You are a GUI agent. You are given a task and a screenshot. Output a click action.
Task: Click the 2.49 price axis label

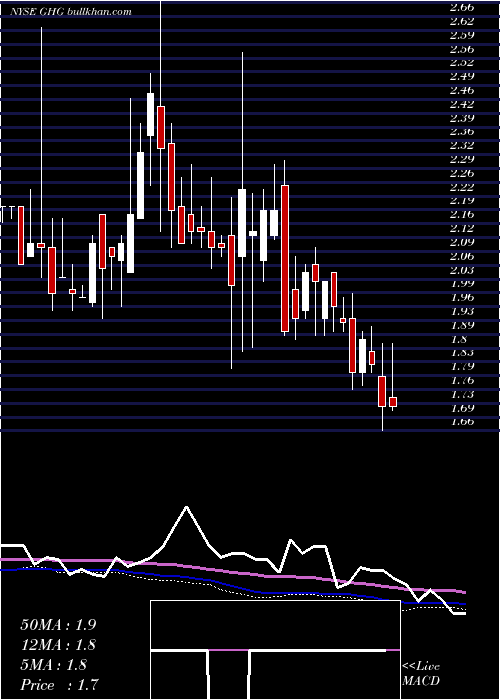[x=461, y=76]
